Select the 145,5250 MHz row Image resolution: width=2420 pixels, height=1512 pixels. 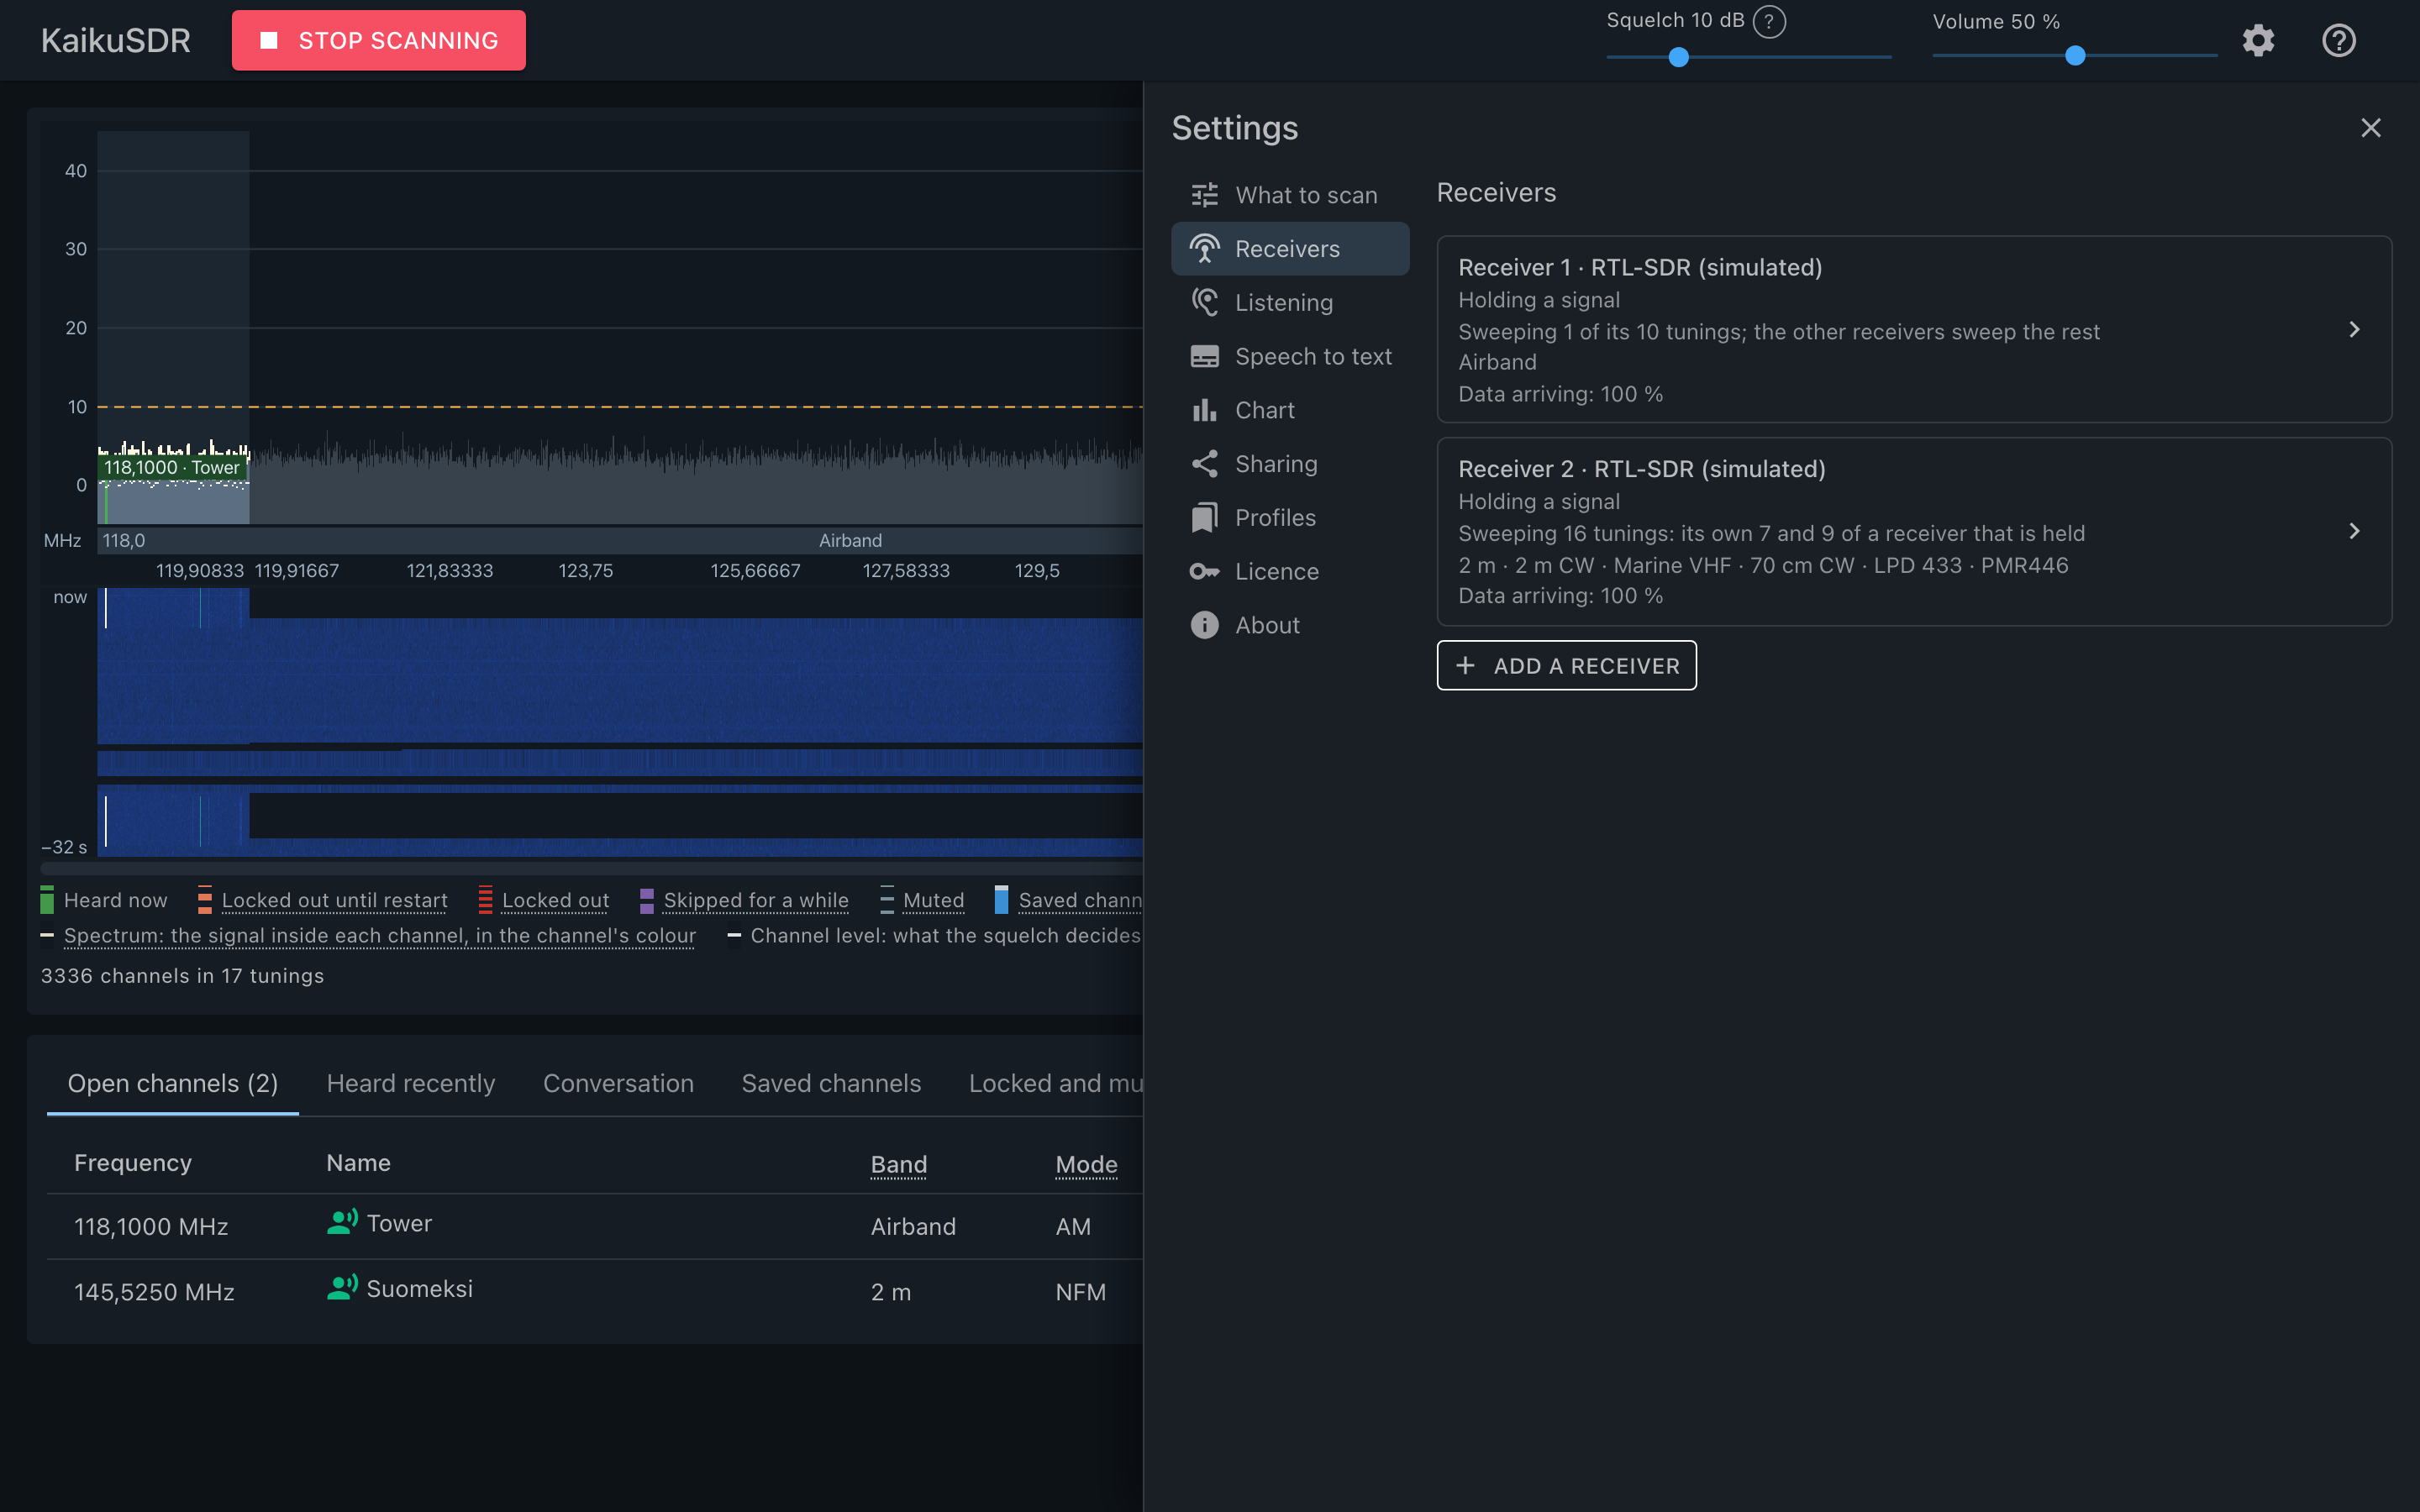click(x=595, y=1292)
